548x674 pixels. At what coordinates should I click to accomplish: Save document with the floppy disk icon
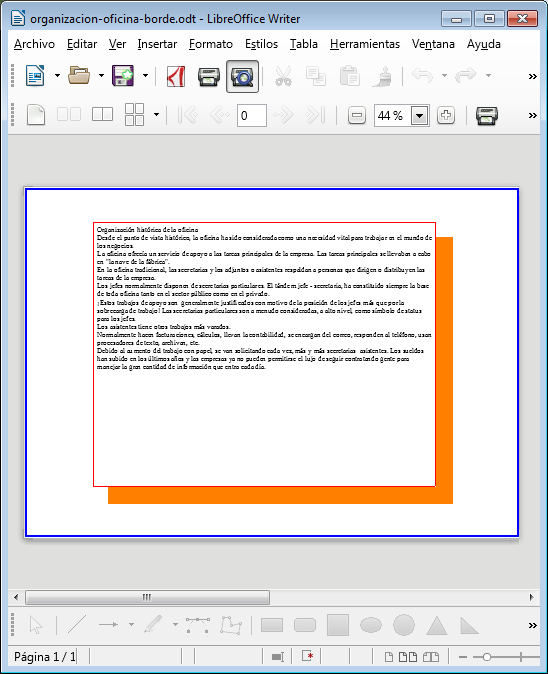coord(123,76)
